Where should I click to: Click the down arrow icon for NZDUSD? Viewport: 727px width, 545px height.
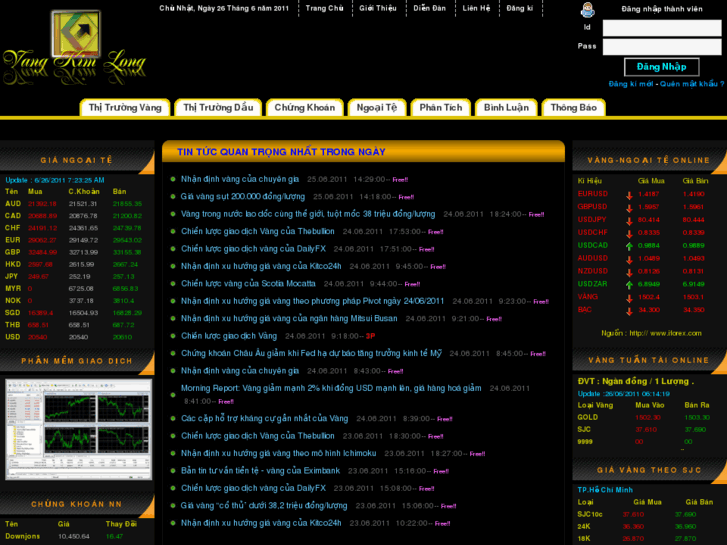(x=629, y=272)
